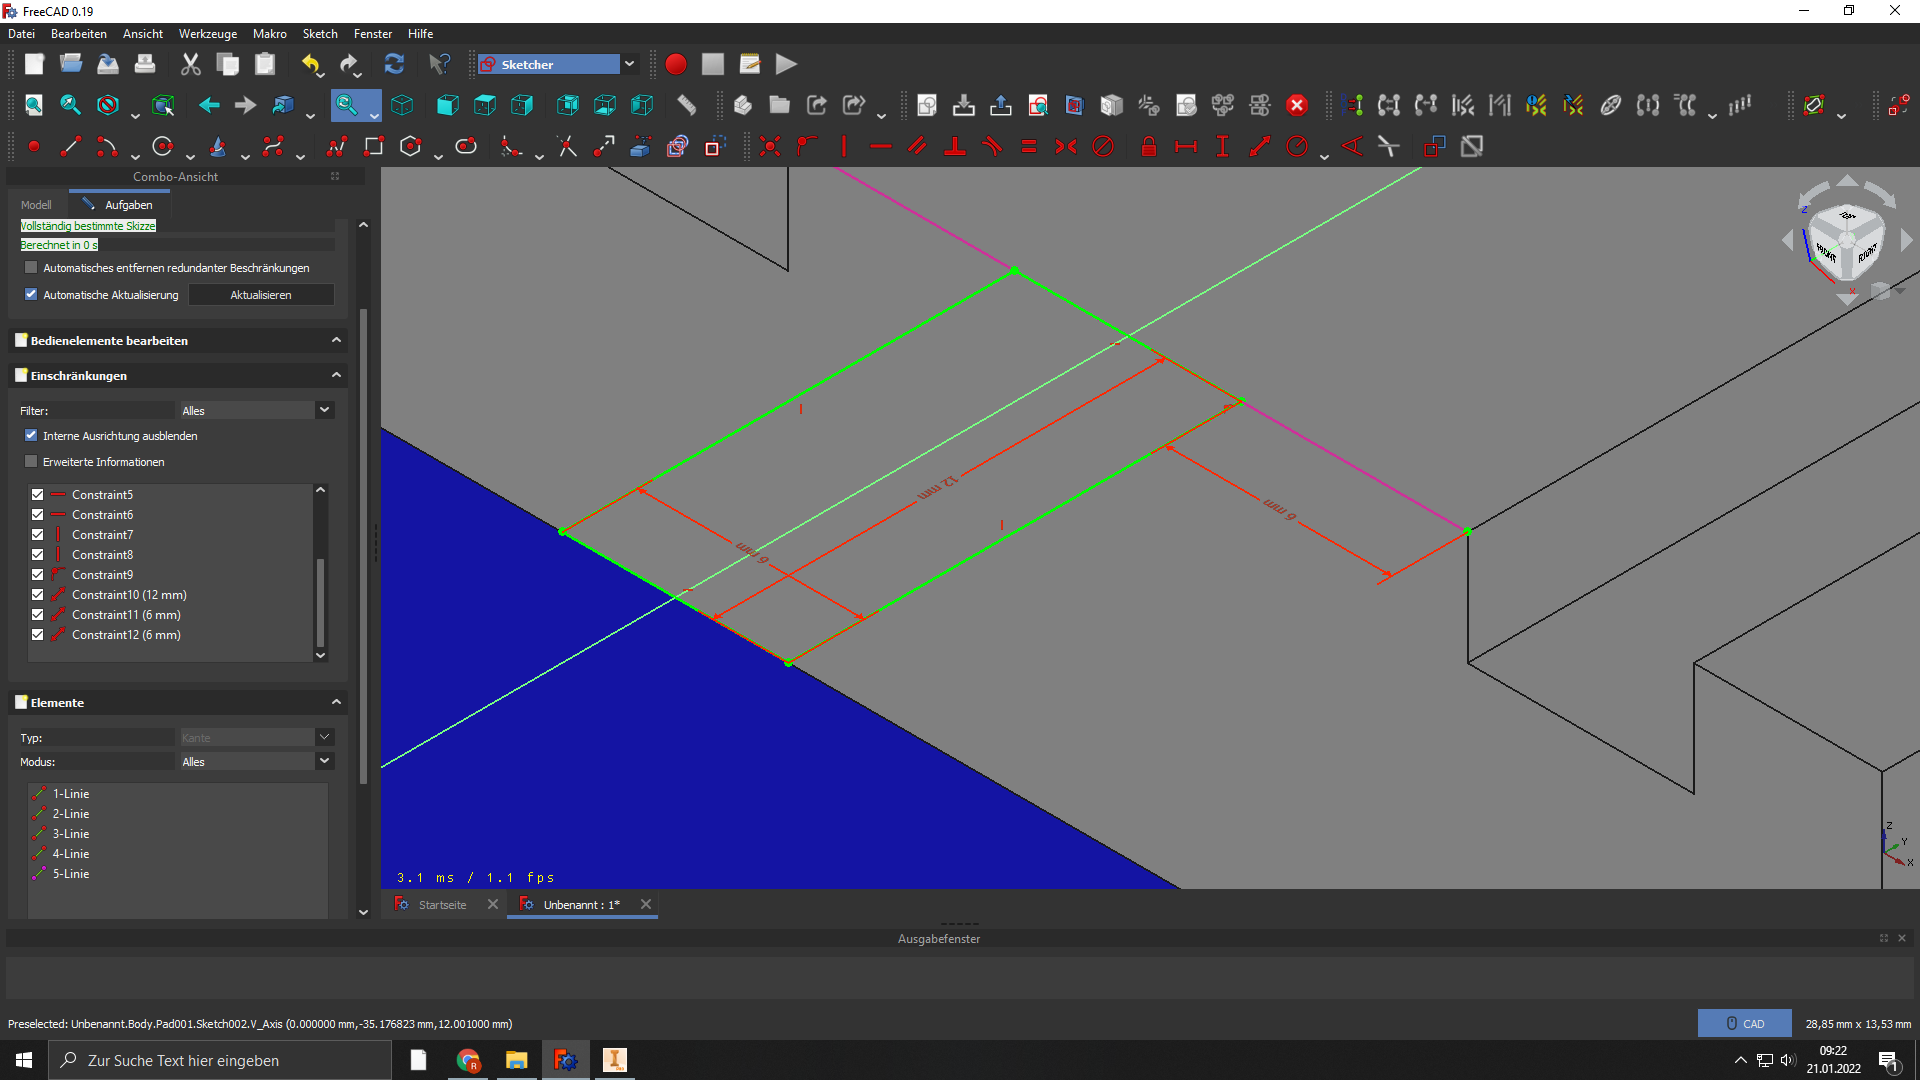The height and width of the screenshot is (1080, 1920).
Task: Open the Measure distance ruler tool
Action: (x=687, y=105)
